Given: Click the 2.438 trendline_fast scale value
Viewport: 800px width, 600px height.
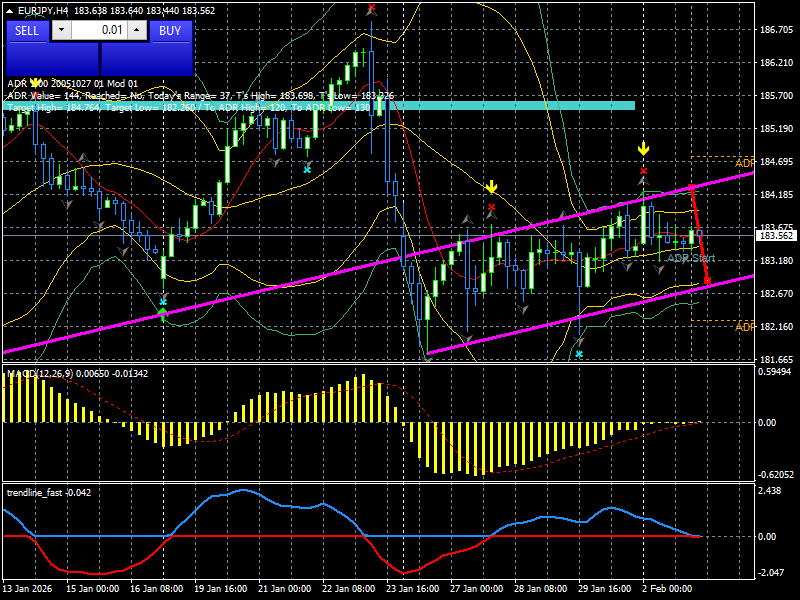Looking at the screenshot, I should [x=770, y=491].
